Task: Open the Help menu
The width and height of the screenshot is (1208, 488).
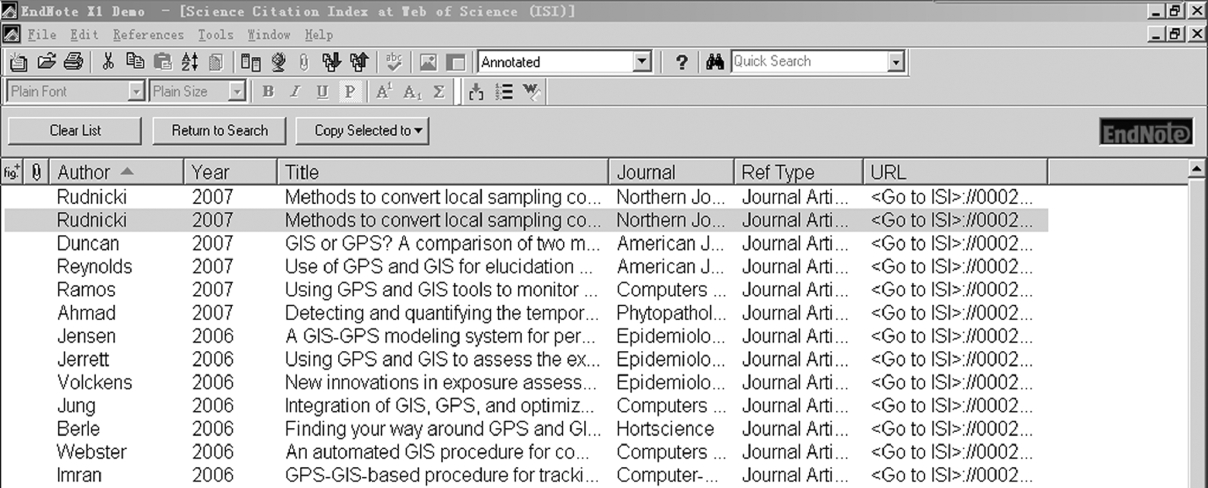Action: 319,35
